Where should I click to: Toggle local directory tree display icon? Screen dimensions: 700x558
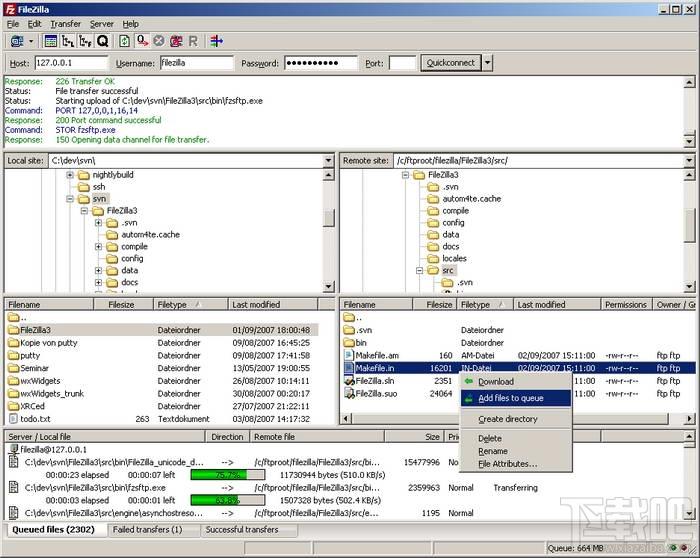pyautogui.click(x=68, y=41)
